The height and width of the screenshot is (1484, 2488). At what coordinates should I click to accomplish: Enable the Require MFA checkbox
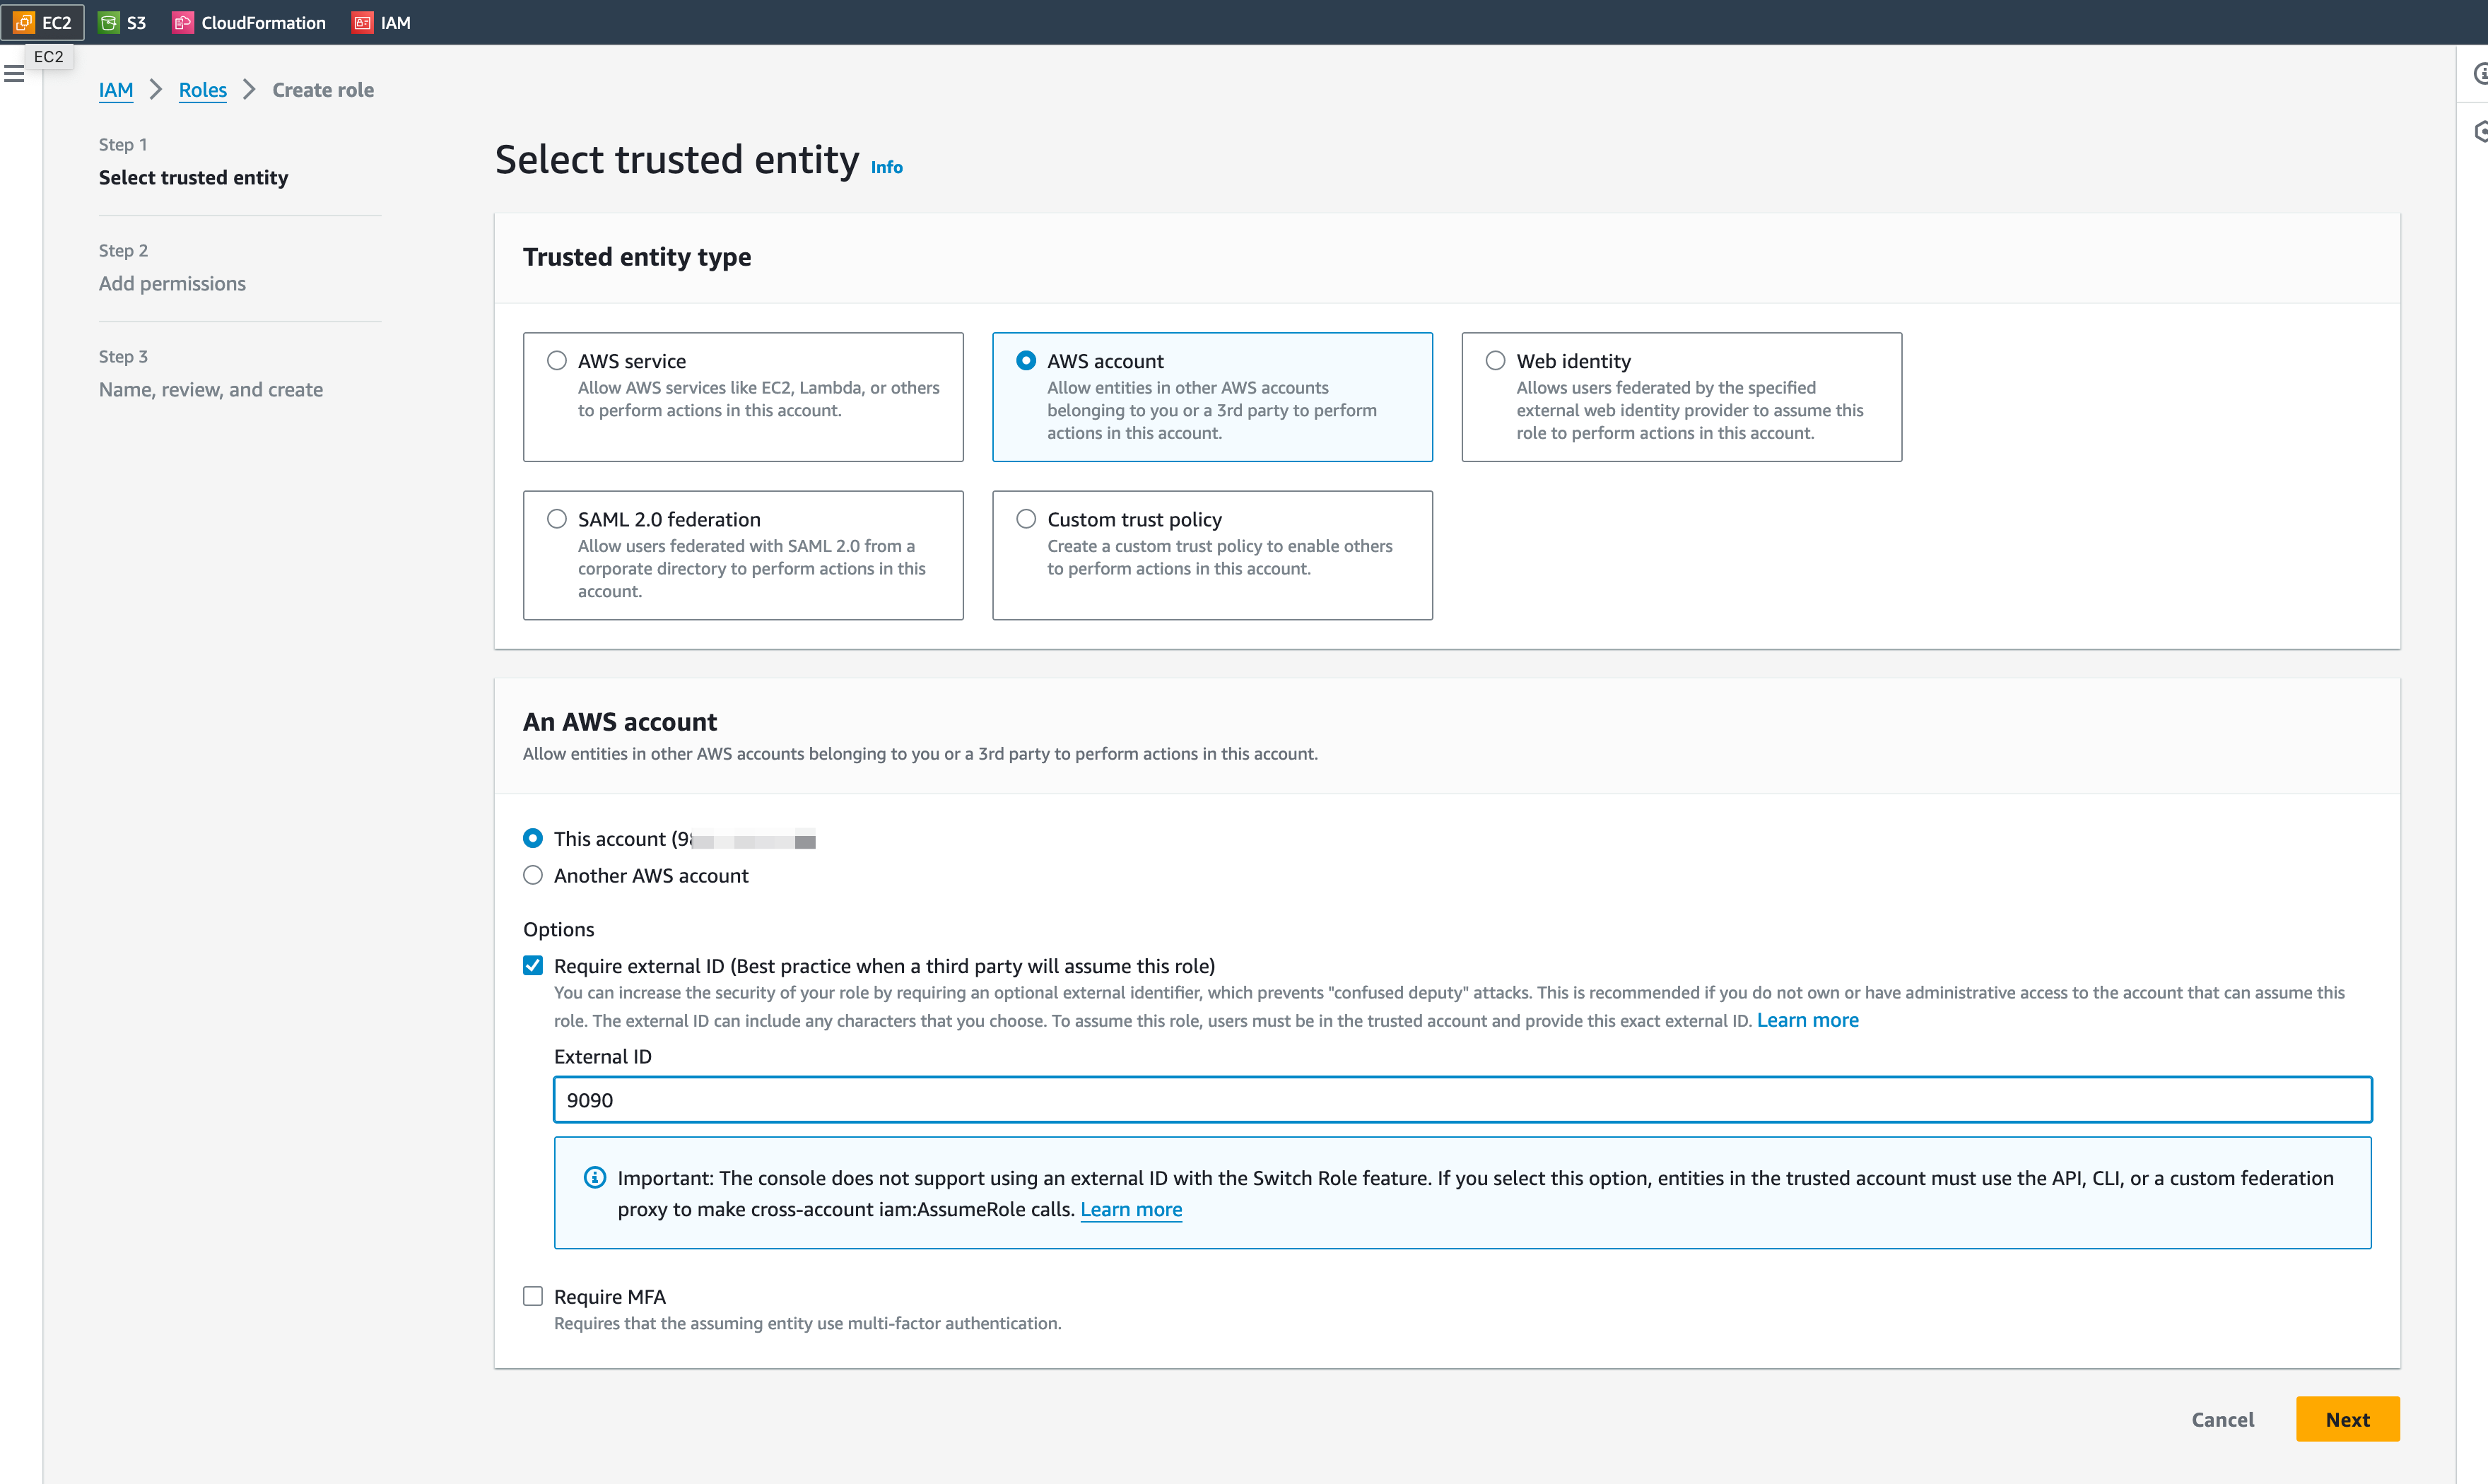coord(533,1295)
